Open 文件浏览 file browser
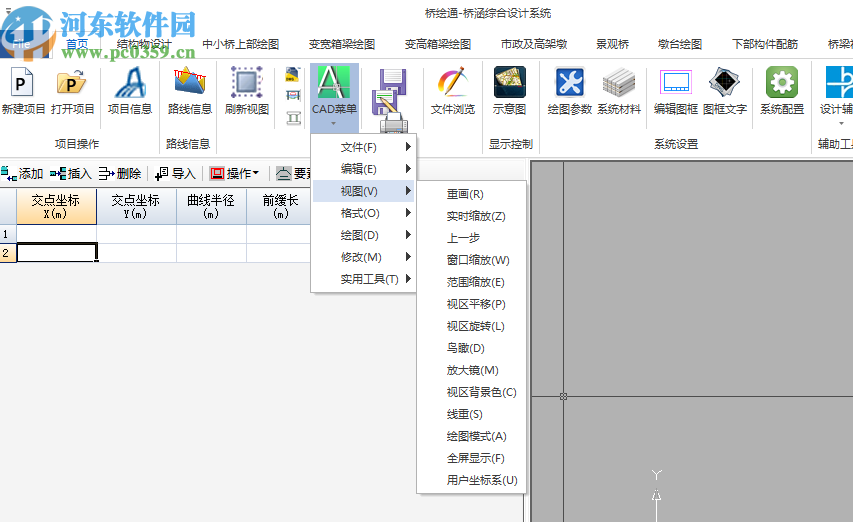The image size is (853, 522). (x=452, y=91)
